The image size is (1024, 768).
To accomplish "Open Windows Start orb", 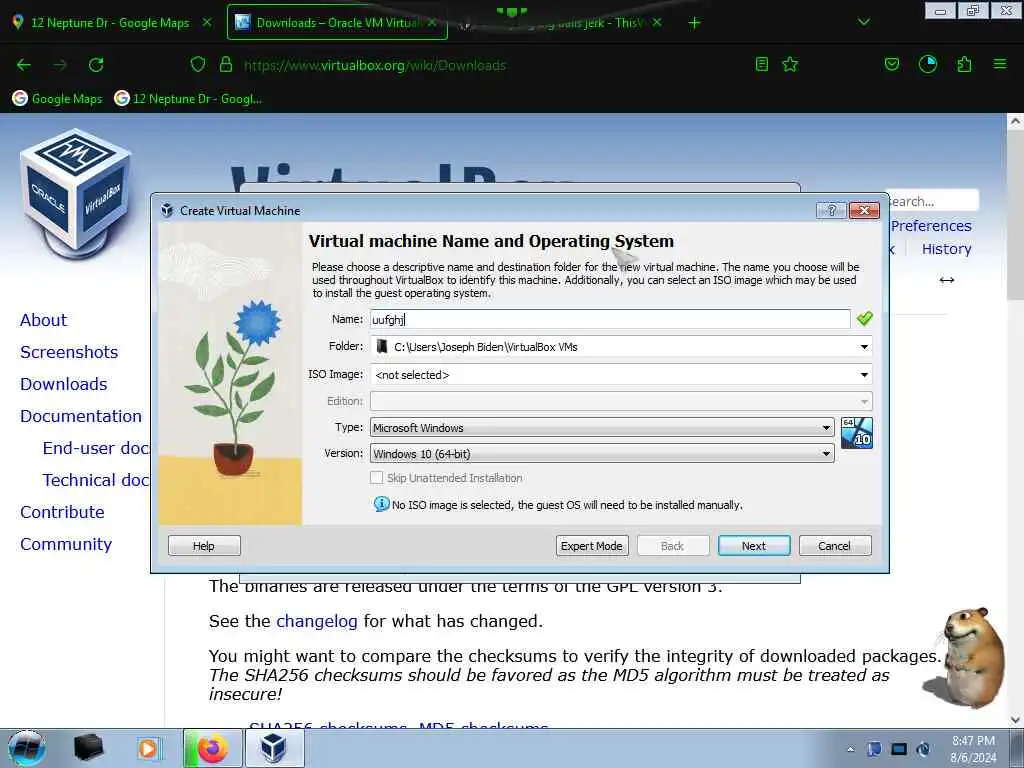I will (27, 748).
